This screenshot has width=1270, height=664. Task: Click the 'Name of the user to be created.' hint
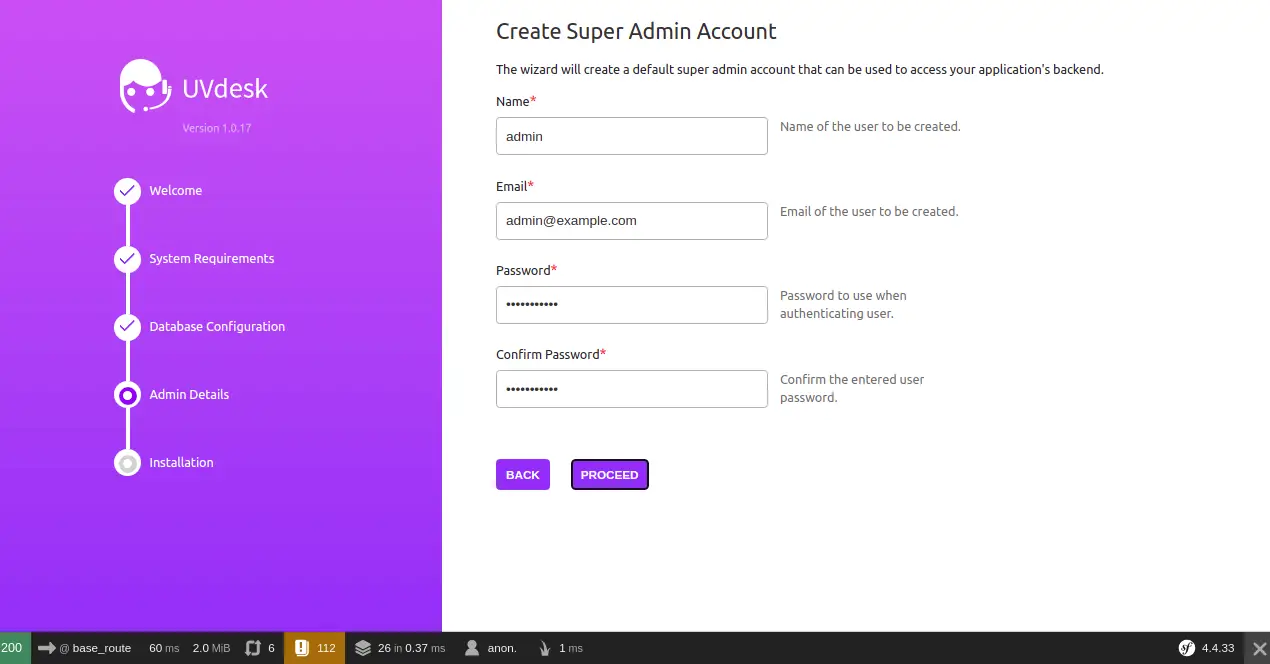point(870,127)
